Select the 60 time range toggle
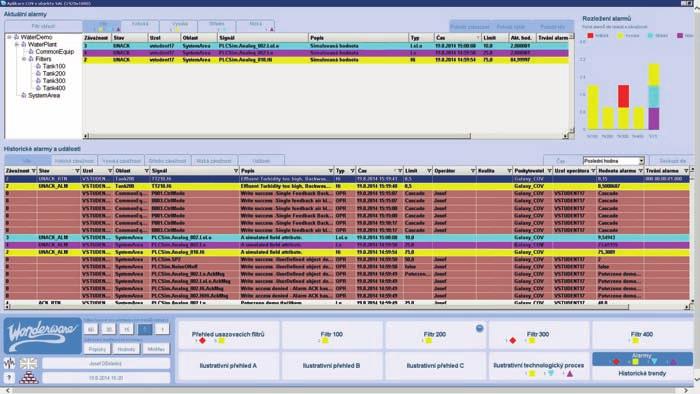Image resolution: width=700 pixels, height=394 pixels. pyautogui.click(x=91, y=330)
